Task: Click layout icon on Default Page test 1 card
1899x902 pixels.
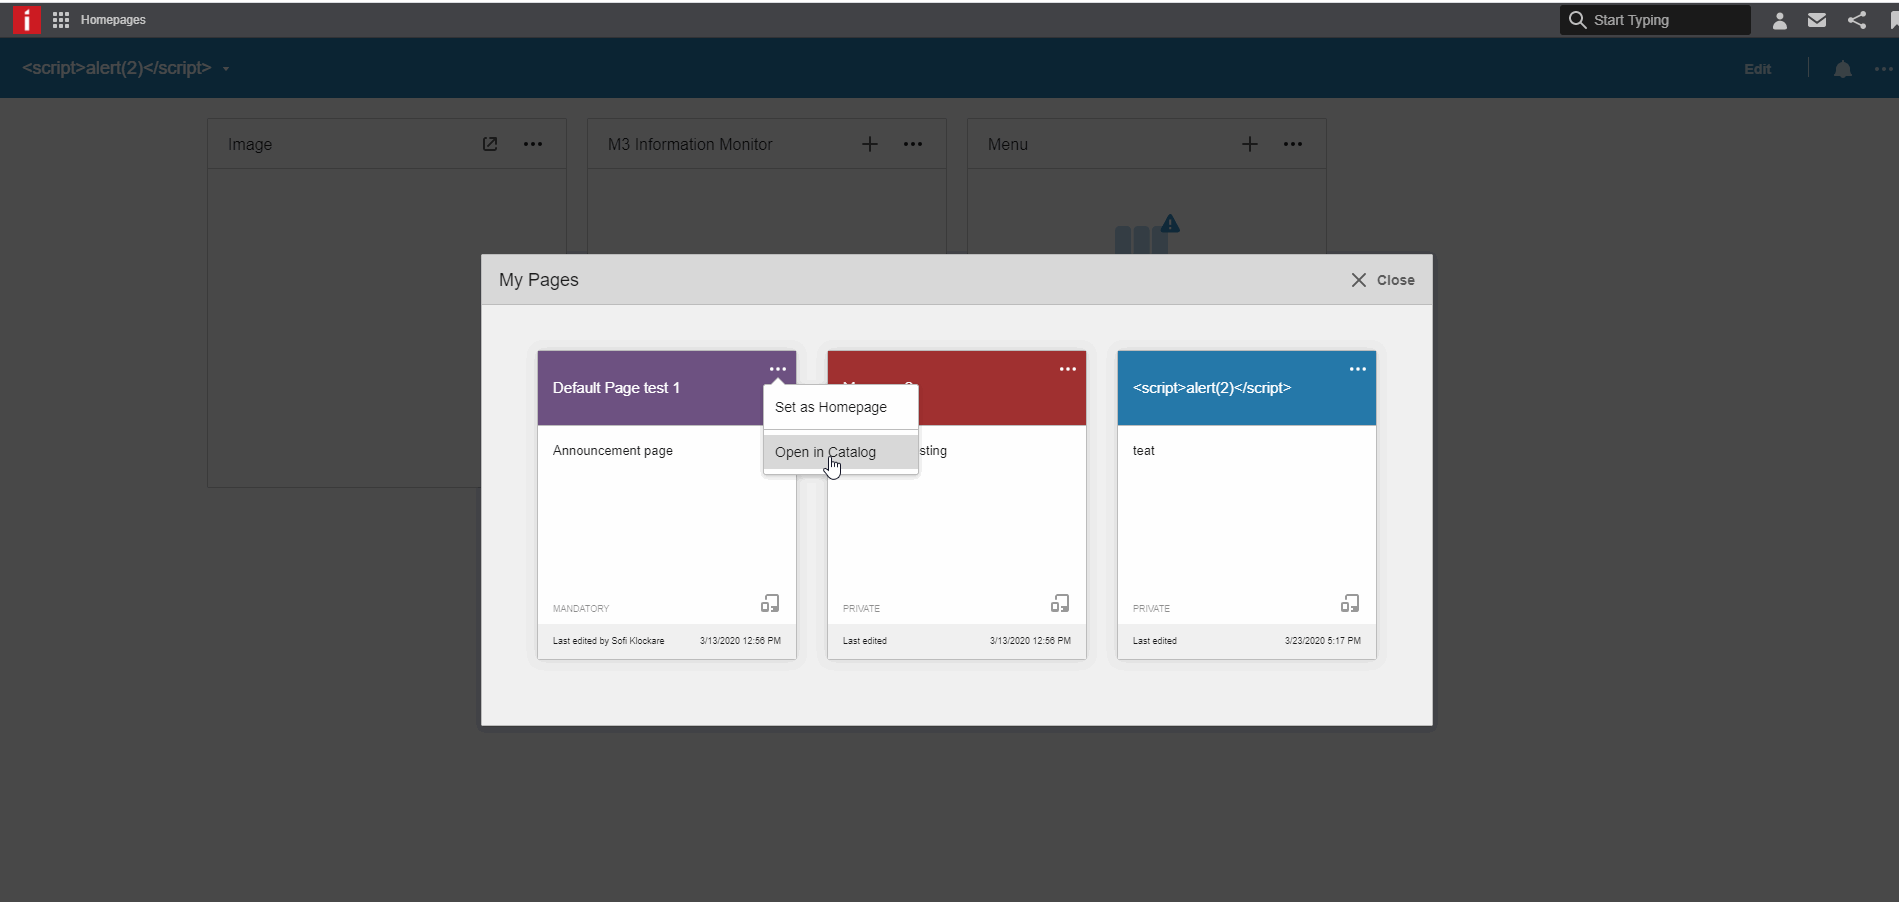Action: pyautogui.click(x=770, y=603)
